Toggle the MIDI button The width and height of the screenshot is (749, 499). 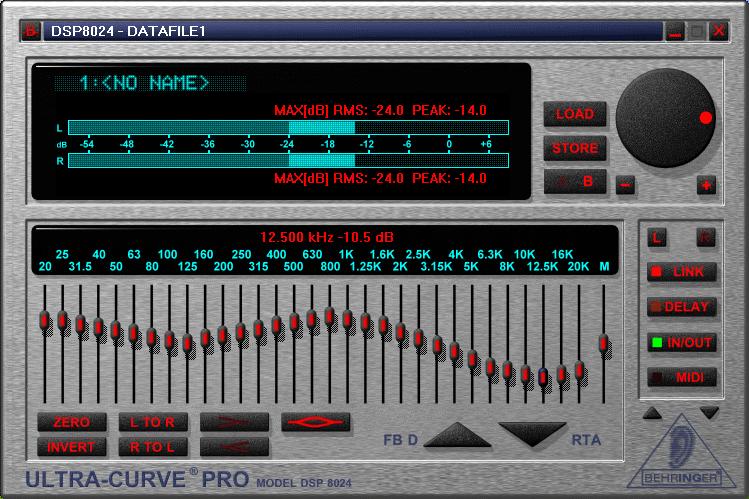click(682, 377)
